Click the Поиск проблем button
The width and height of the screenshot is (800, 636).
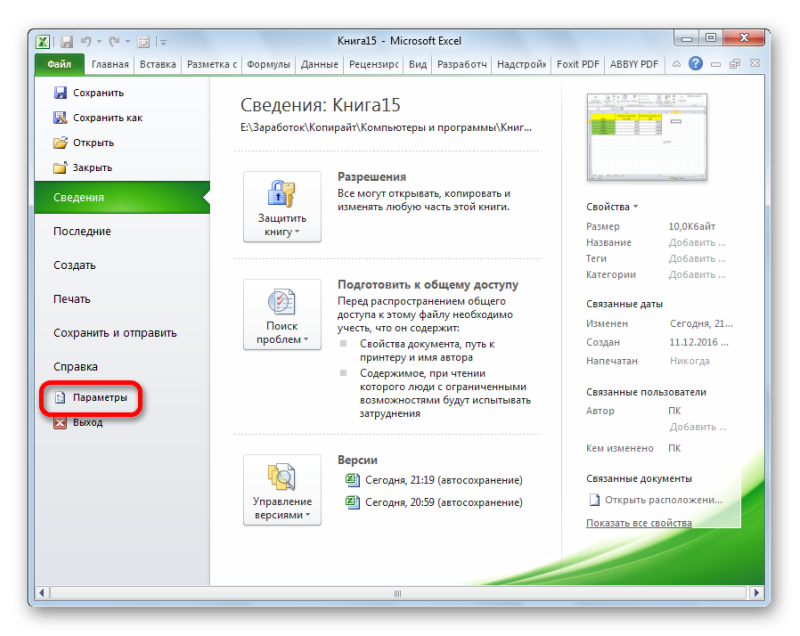tap(282, 314)
